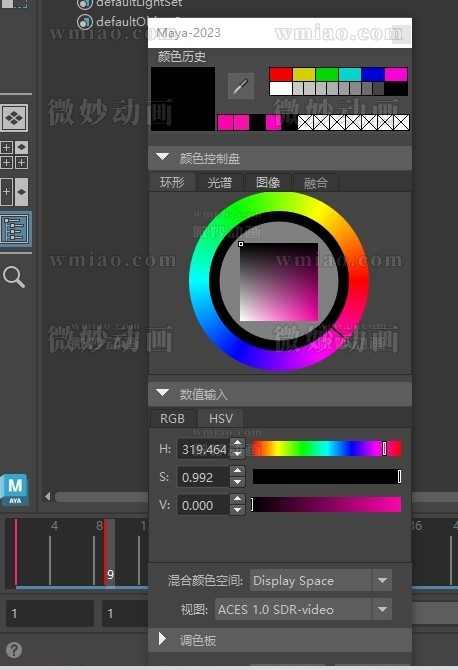458x670 pixels.
Task: Choose the blue preset swatch
Action: 373,74
